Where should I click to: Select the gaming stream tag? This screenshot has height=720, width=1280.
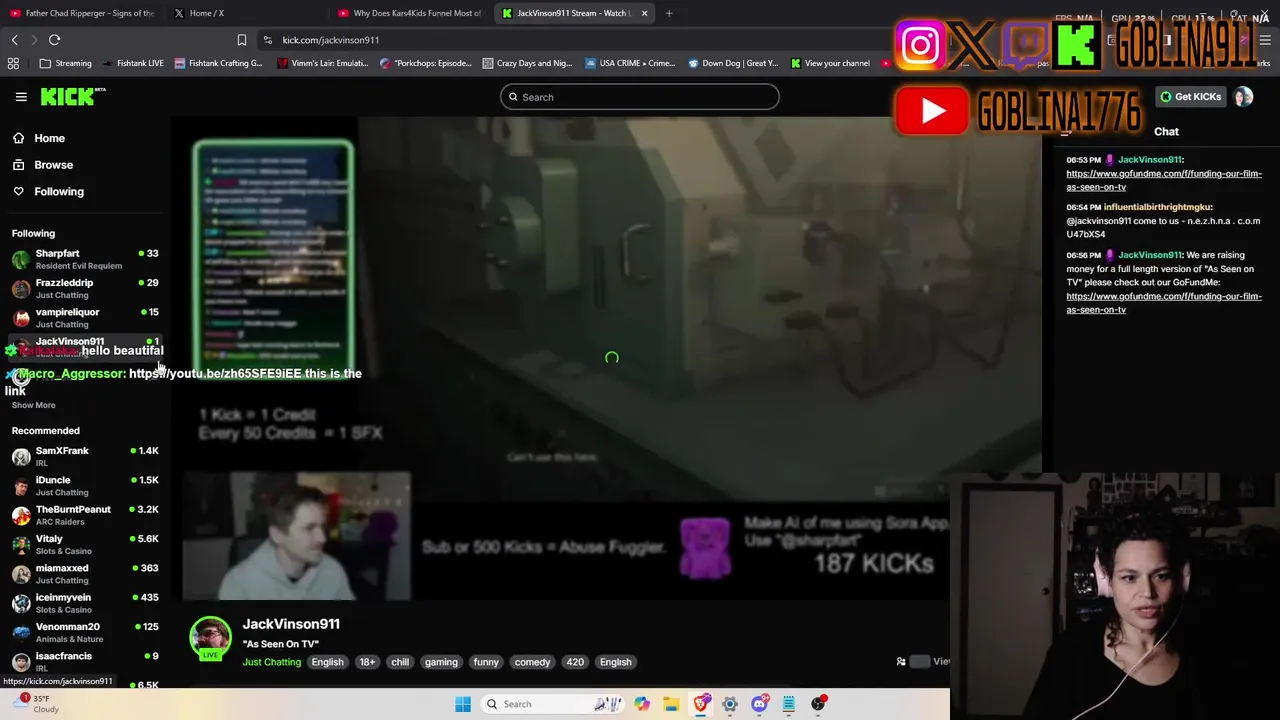tap(441, 662)
